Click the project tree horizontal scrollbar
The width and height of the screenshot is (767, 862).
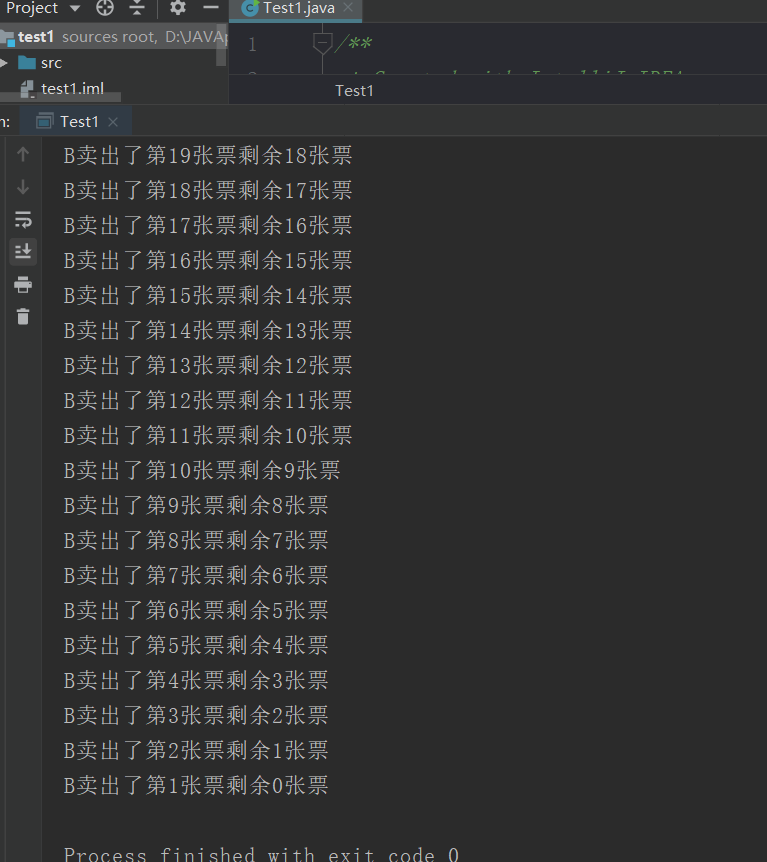pyautogui.click(x=60, y=98)
